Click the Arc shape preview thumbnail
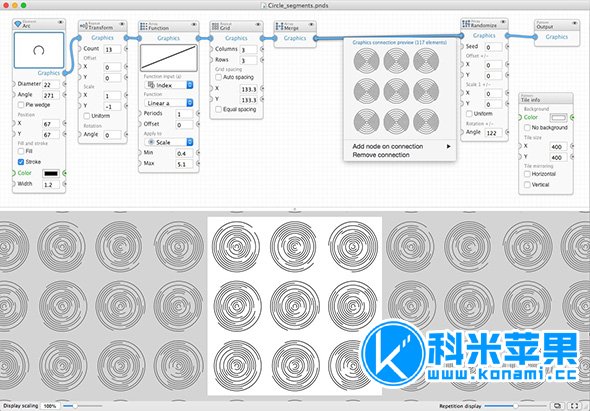 (39, 50)
